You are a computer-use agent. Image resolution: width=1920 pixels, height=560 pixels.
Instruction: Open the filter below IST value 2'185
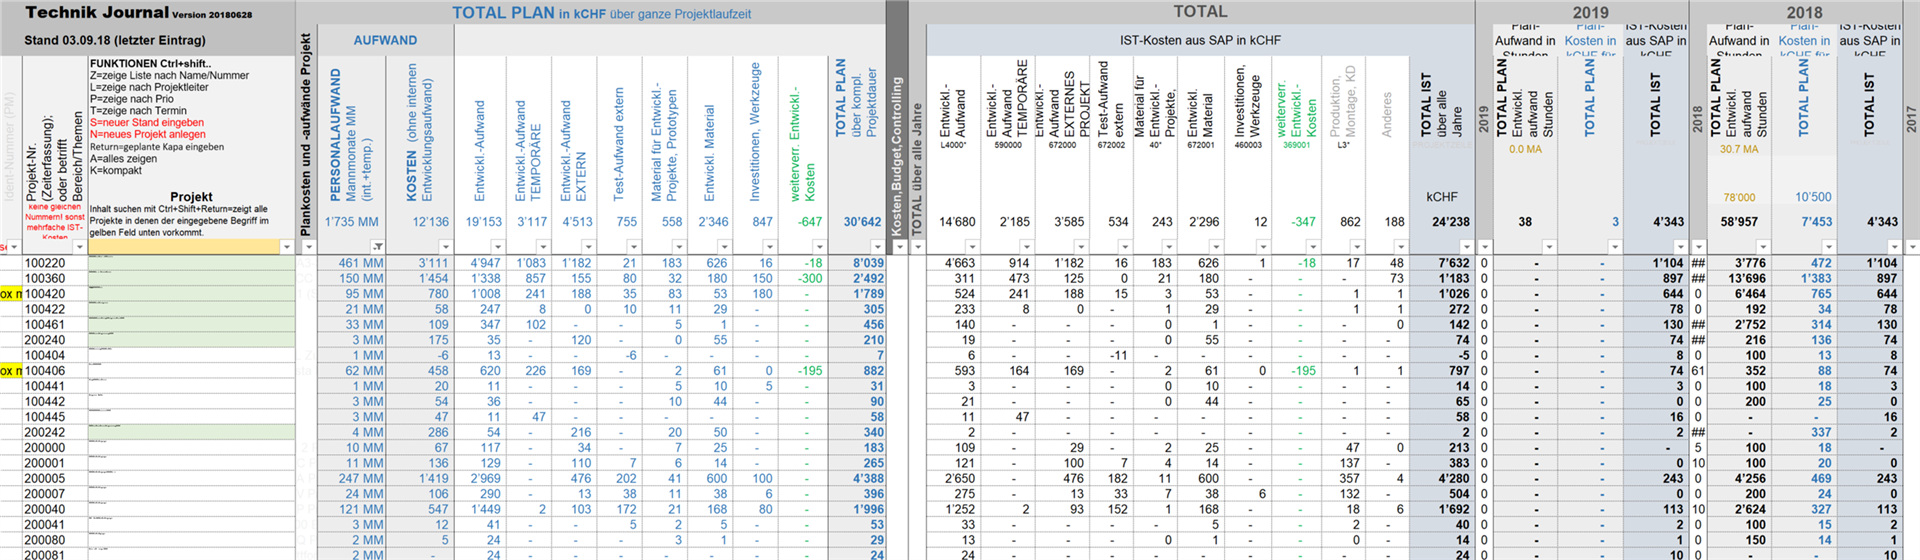(x=1025, y=246)
